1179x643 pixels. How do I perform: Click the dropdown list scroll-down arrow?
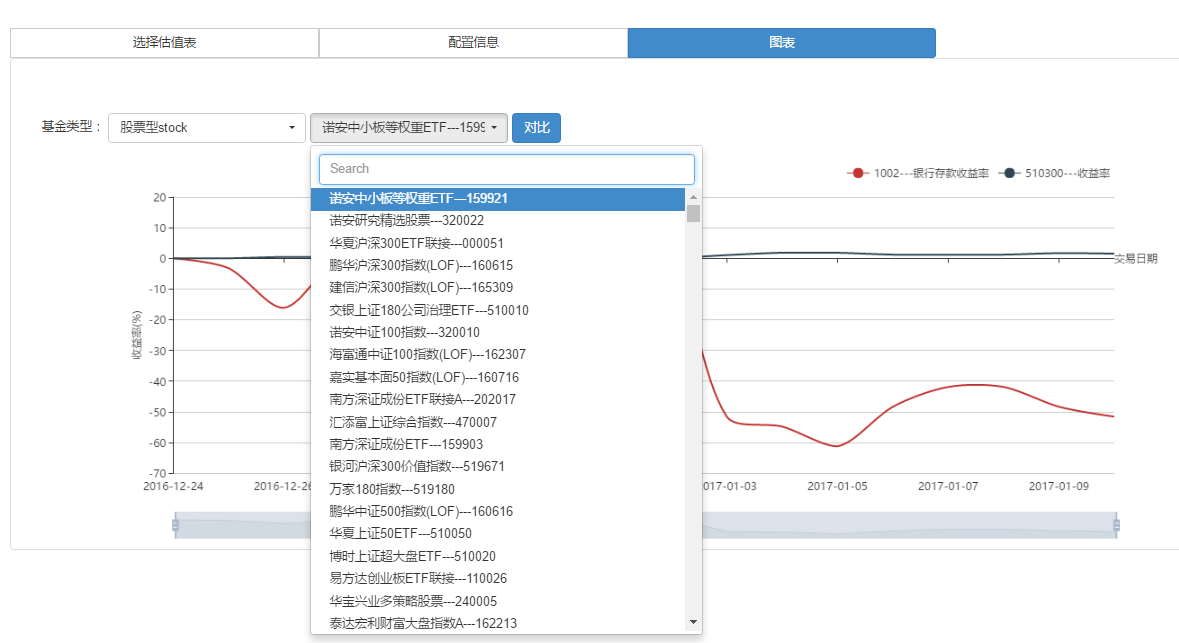coord(693,622)
